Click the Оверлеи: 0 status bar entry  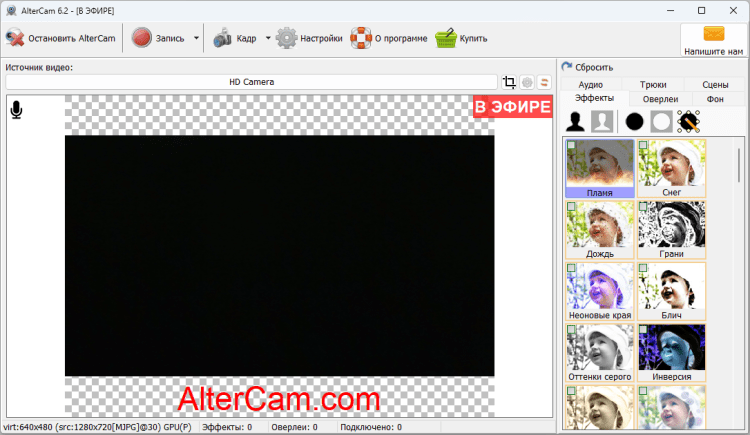(x=294, y=427)
